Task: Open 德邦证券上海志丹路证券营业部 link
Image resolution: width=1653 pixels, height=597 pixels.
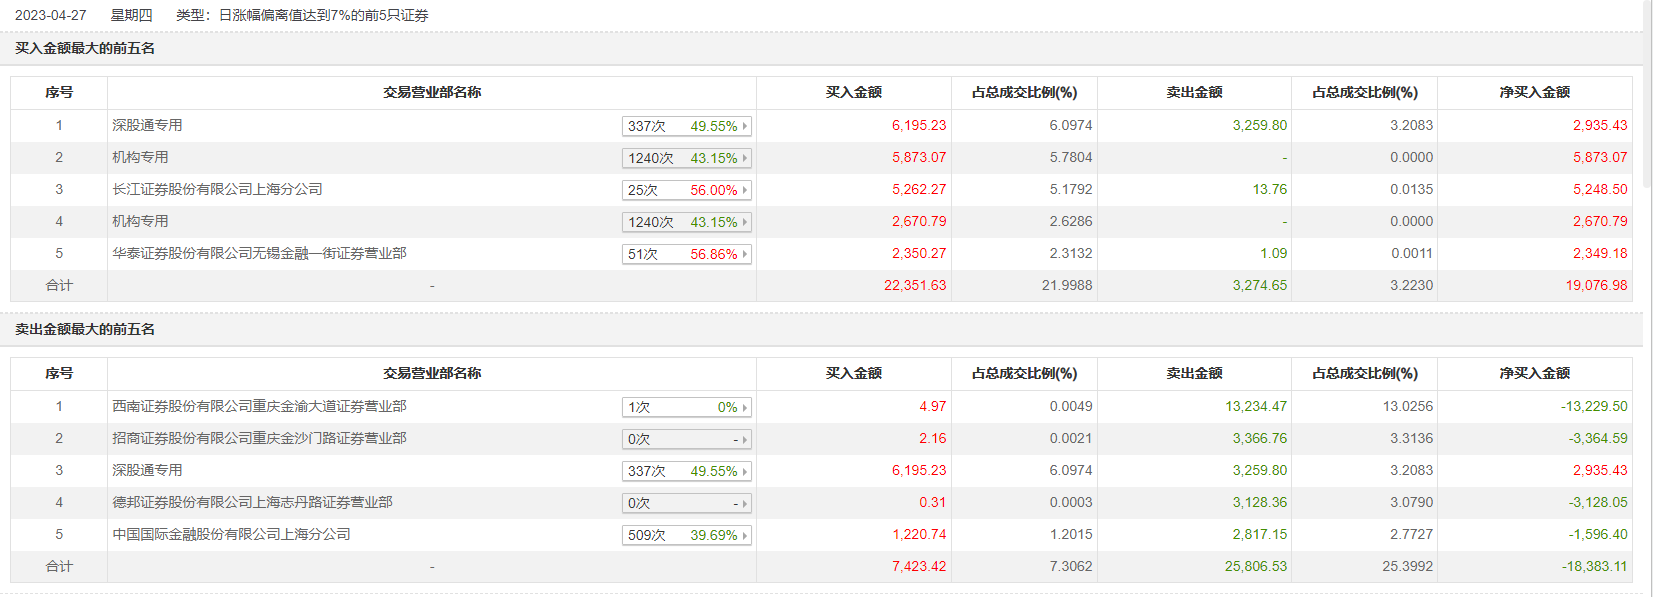Action: tap(252, 502)
